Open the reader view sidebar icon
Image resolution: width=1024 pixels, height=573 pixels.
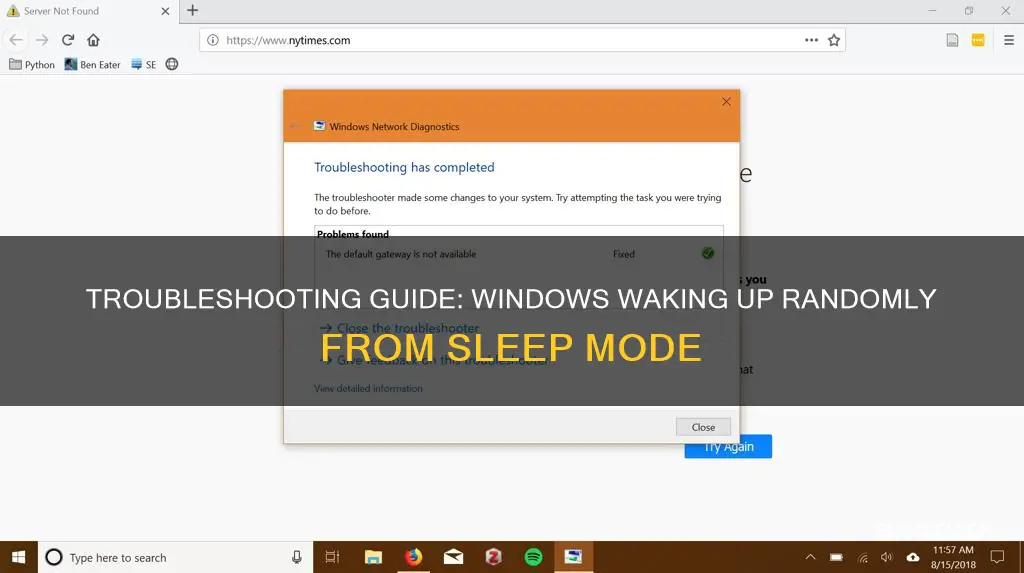point(952,40)
